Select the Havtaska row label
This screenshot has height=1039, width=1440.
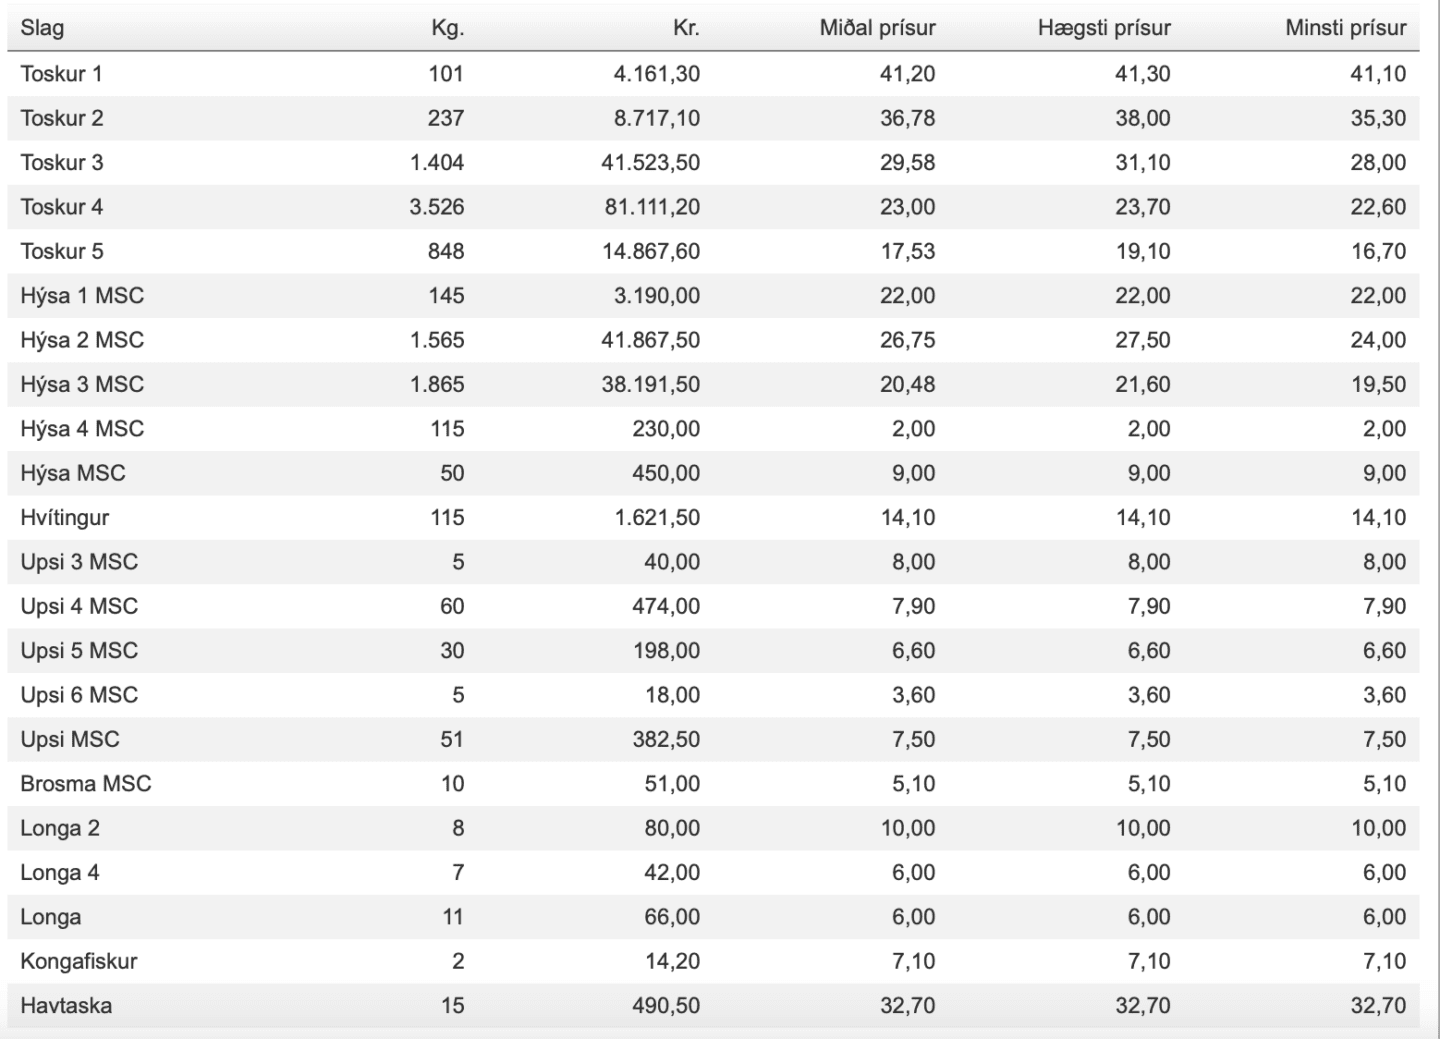[x=66, y=1006]
